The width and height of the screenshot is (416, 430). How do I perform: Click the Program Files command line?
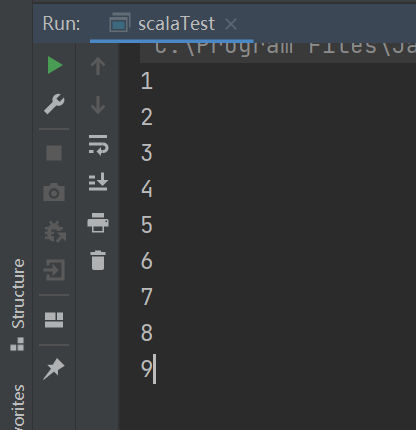pos(278,53)
